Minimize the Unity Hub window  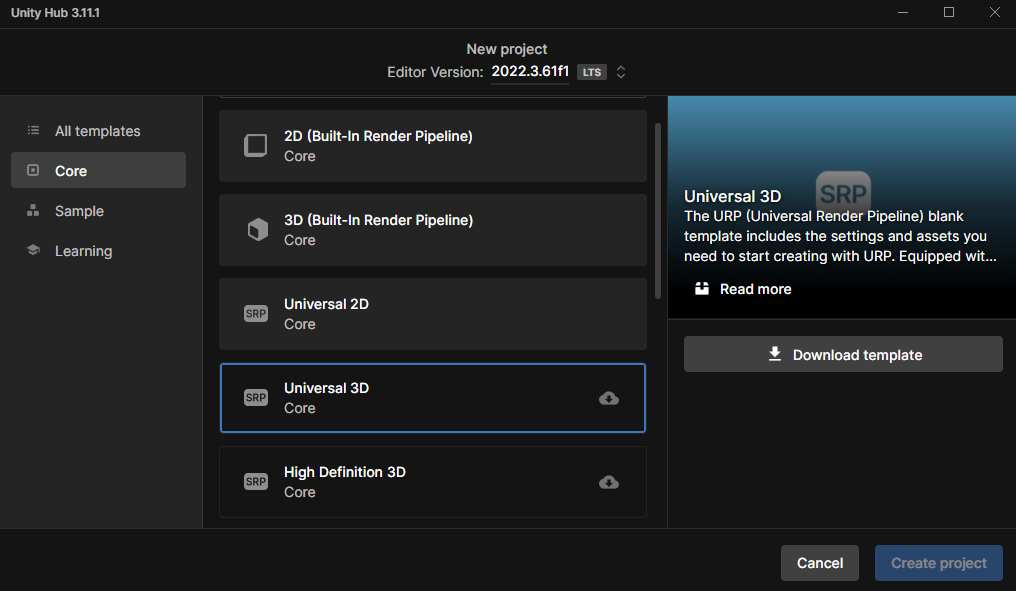coord(903,12)
